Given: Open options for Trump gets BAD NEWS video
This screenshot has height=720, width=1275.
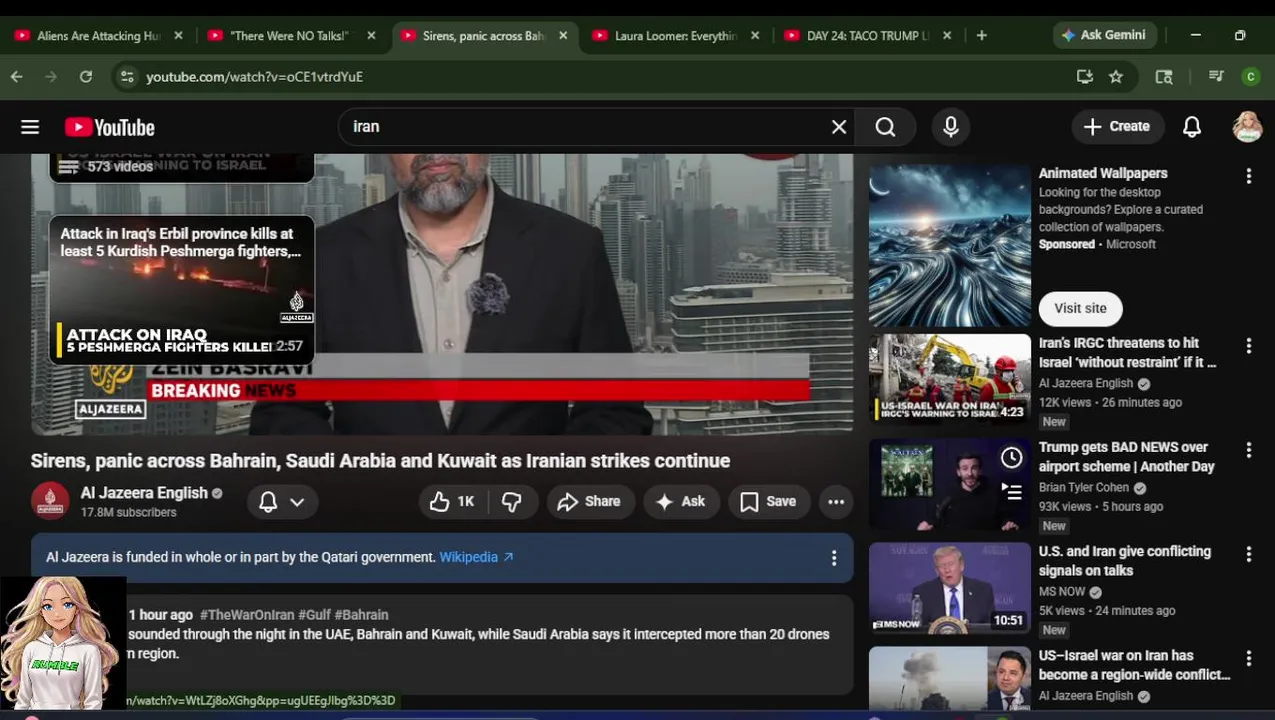Looking at the screenshot, I should click(1248, 450).
